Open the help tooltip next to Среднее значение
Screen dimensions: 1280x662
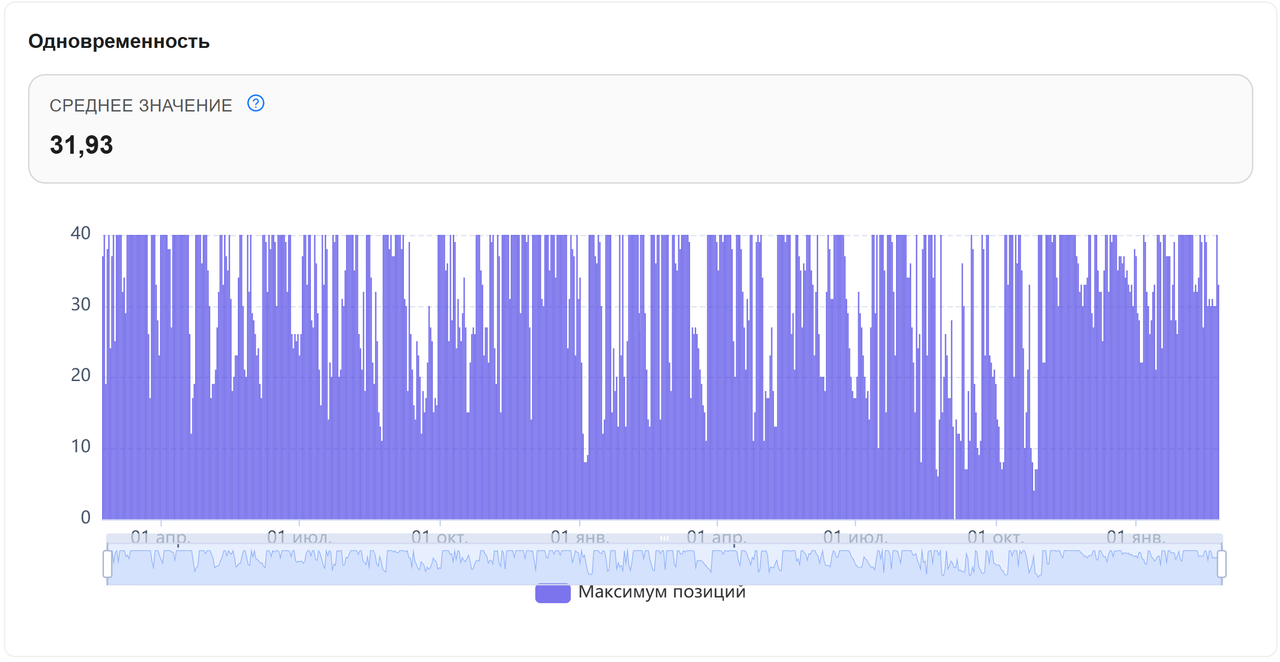256,103
